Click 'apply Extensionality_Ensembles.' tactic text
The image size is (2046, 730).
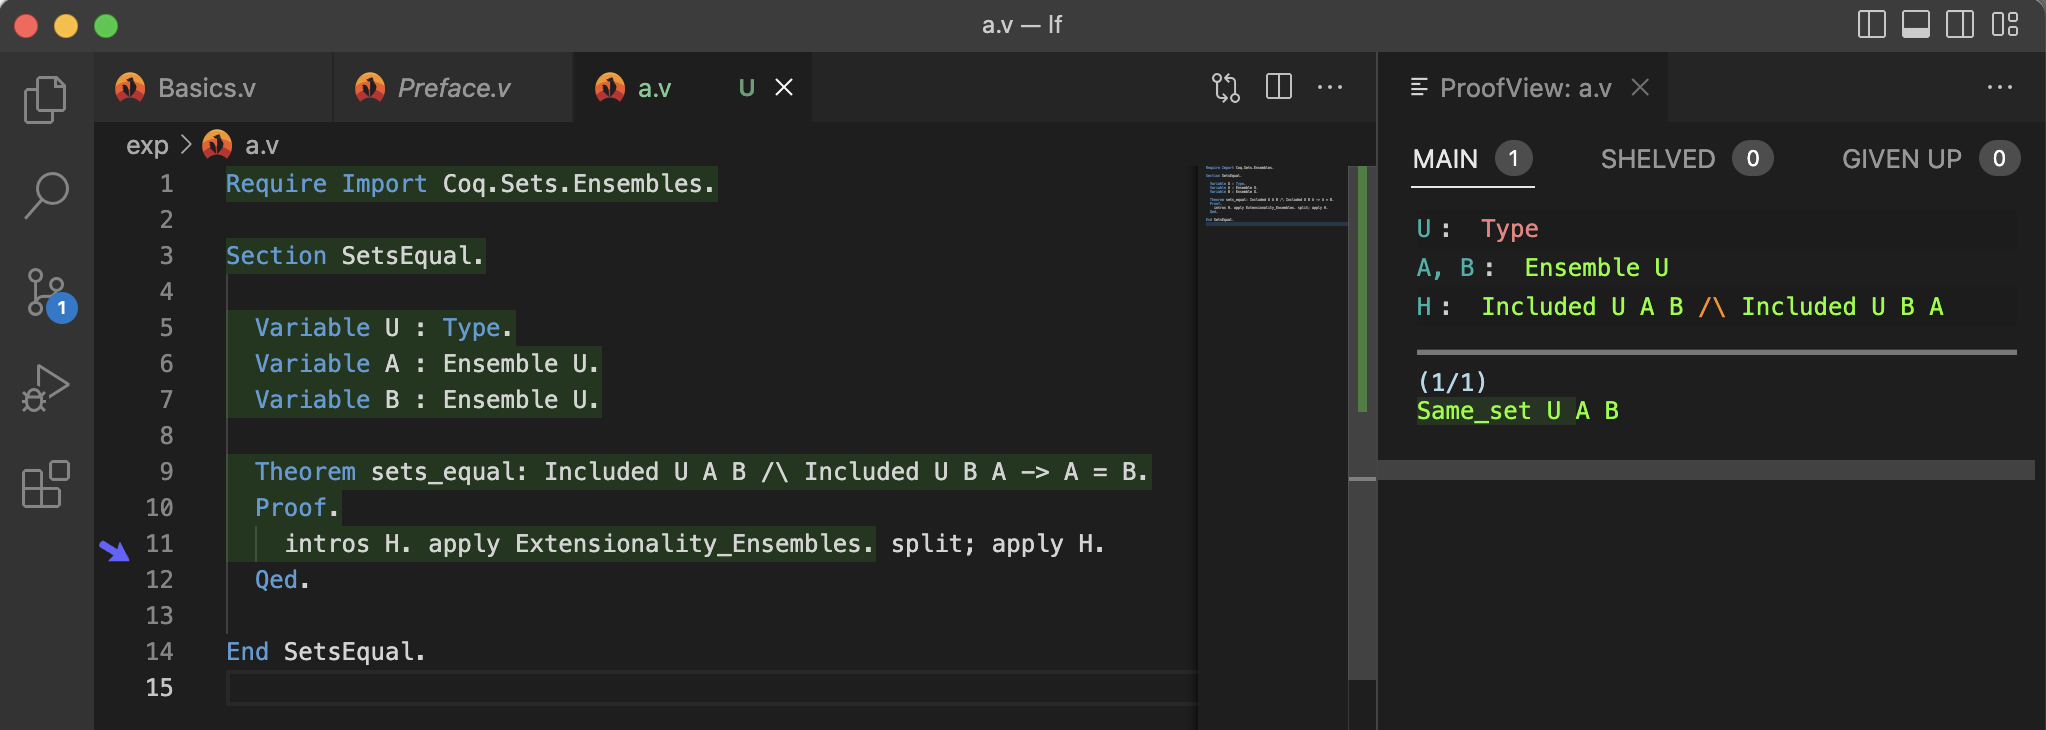tap(651, 544)
